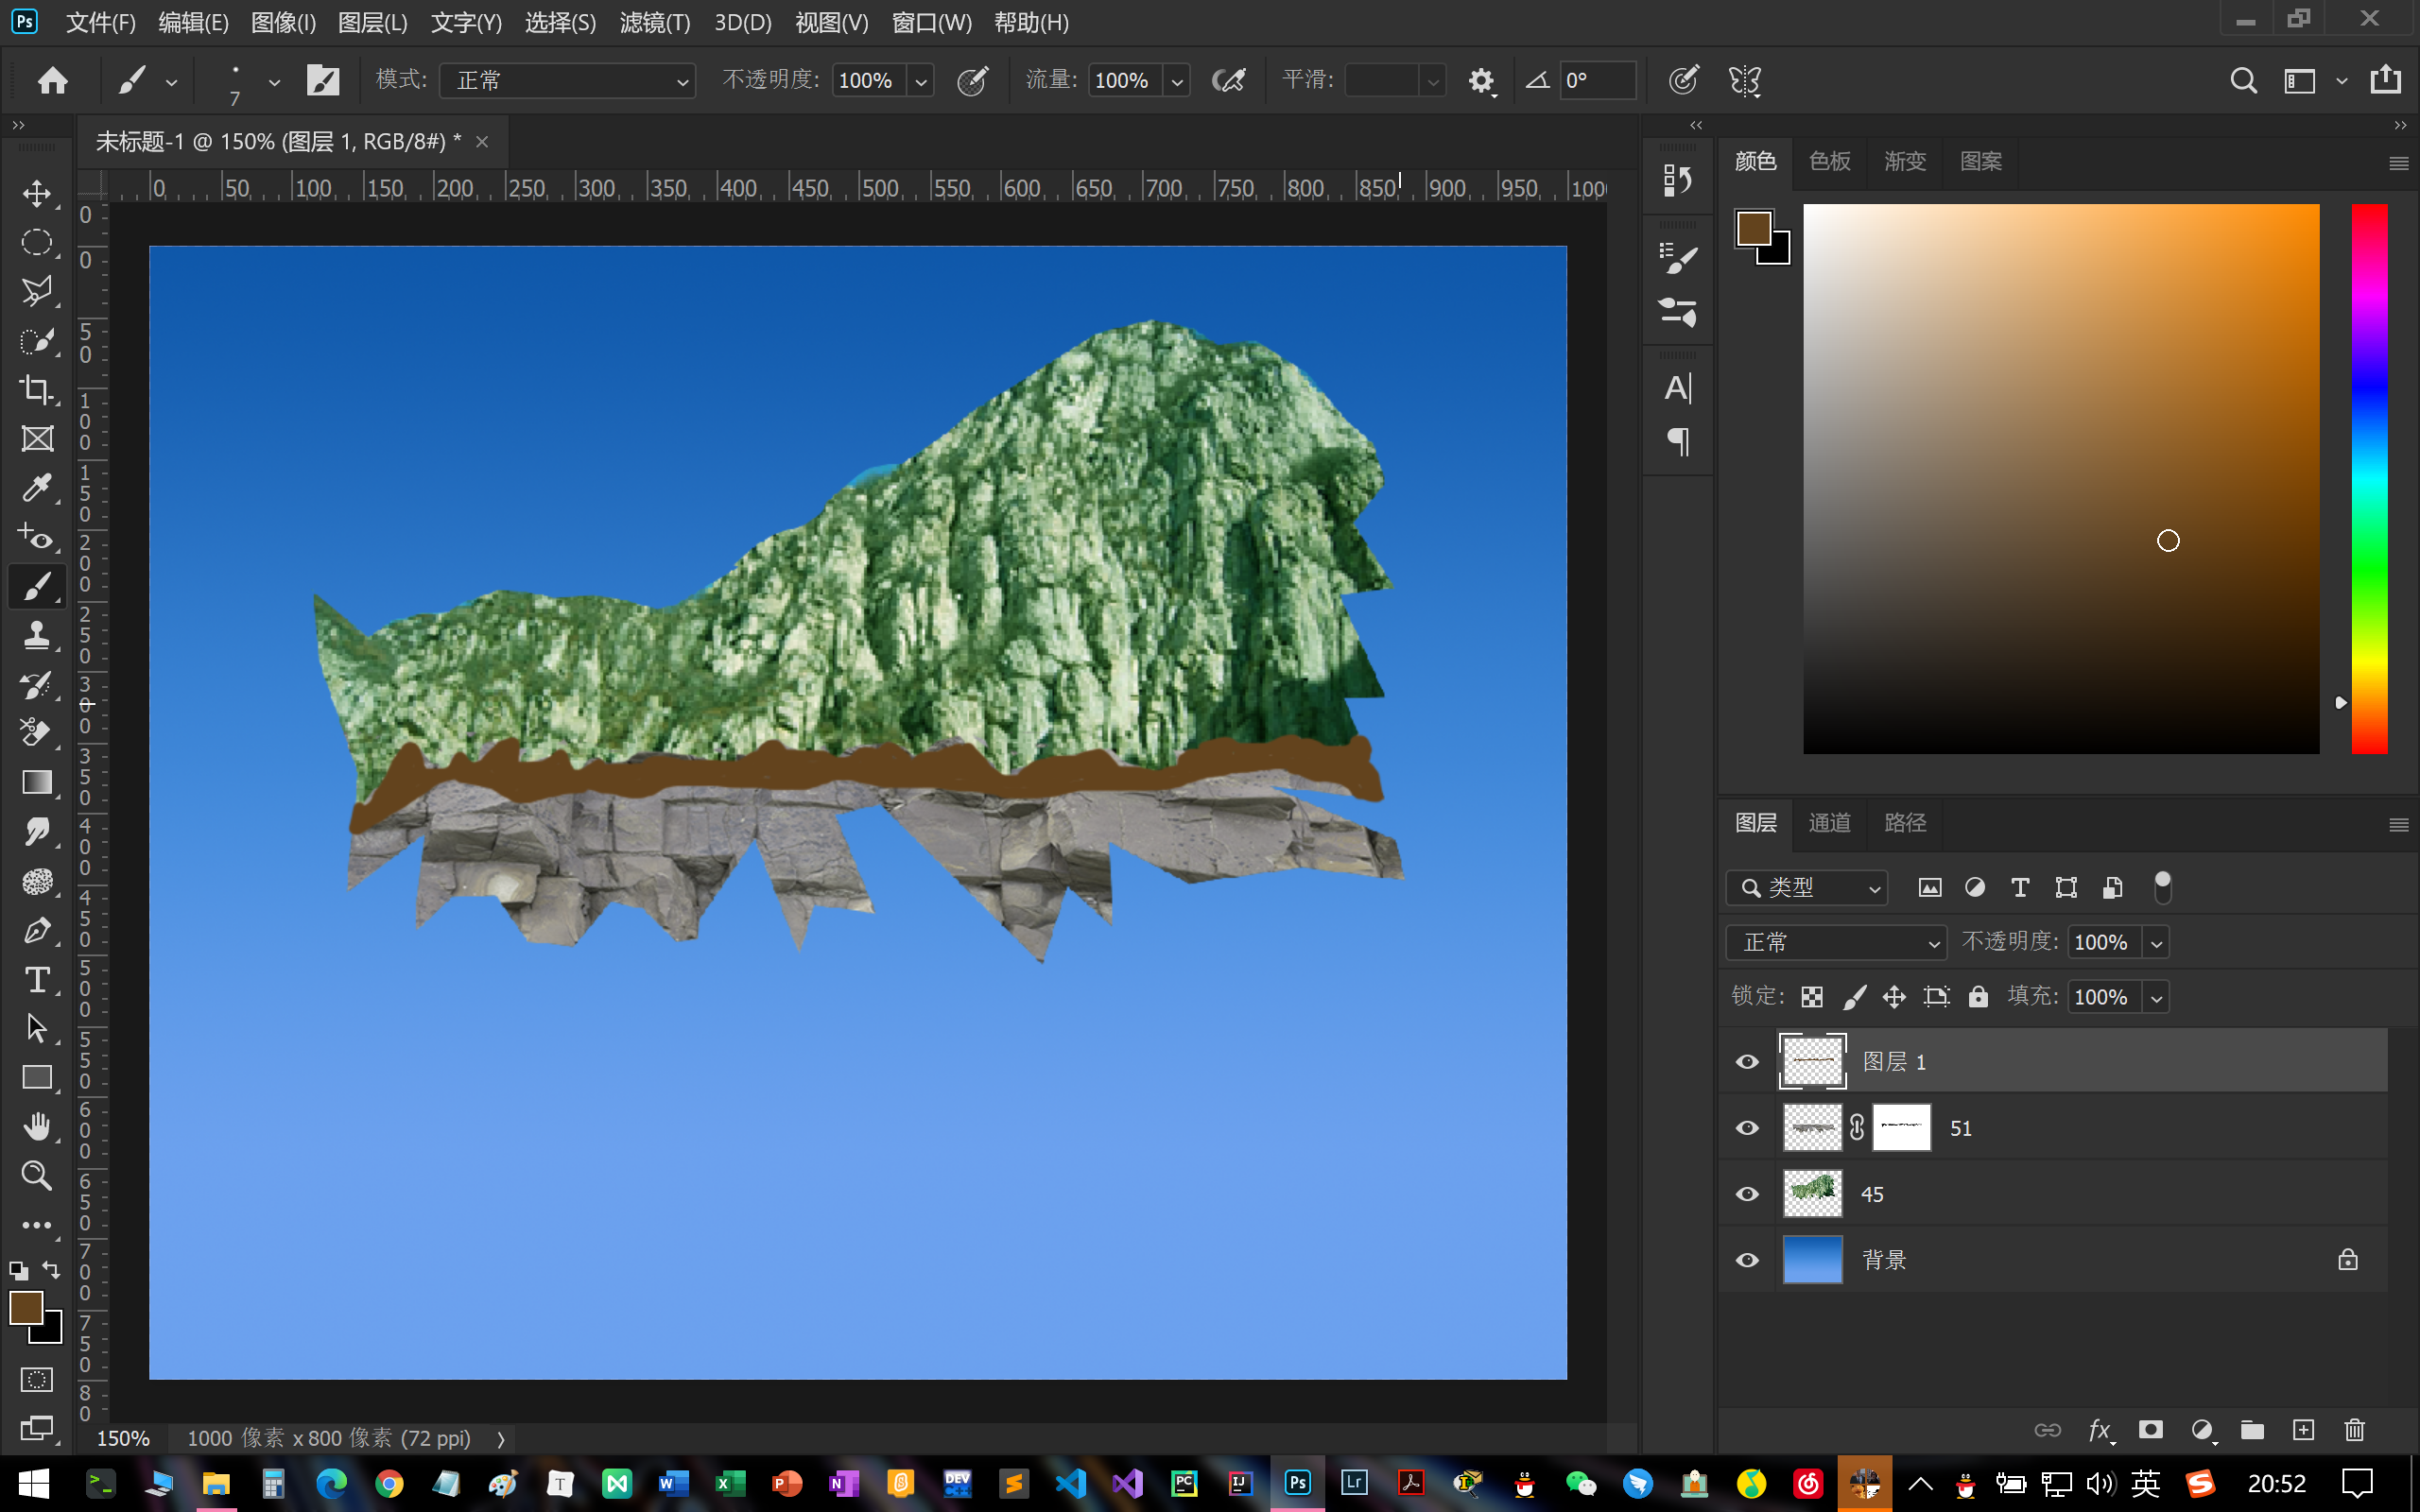Image resolution: width=2420 pixels, height=1512 pixels.
Task: Select the Eyedropper tool
Action: pyautogui.click(x=37, y=488)
